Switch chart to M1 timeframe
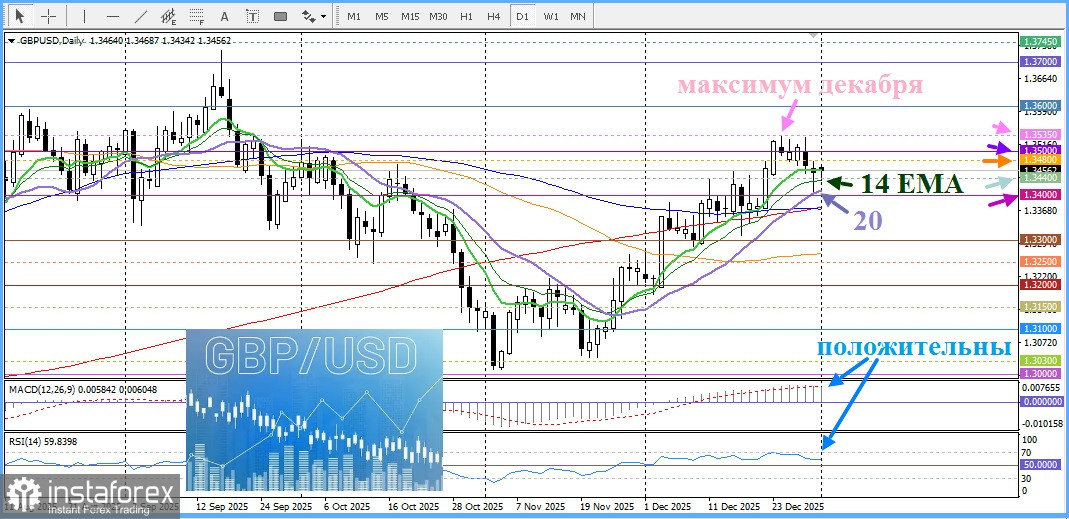1069x519 pixels. click(354, 16)
